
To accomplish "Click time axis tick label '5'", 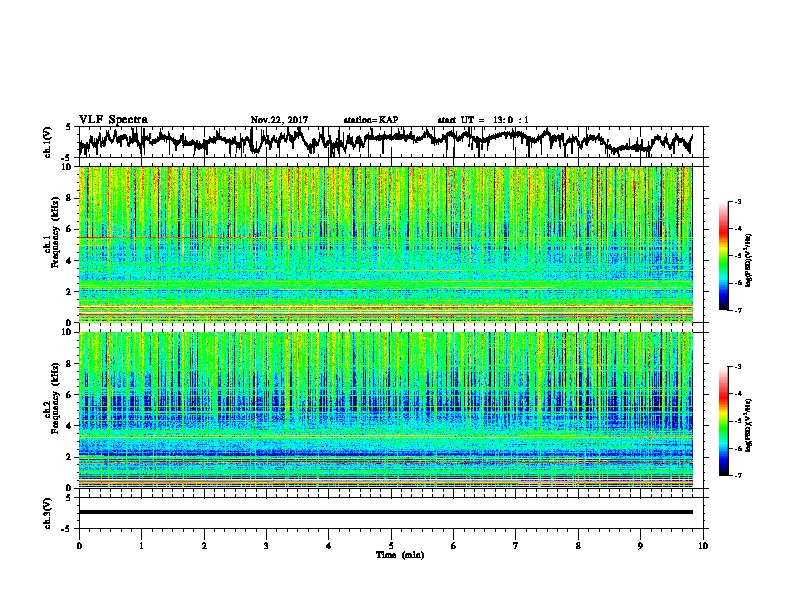I will coord(391,546).
